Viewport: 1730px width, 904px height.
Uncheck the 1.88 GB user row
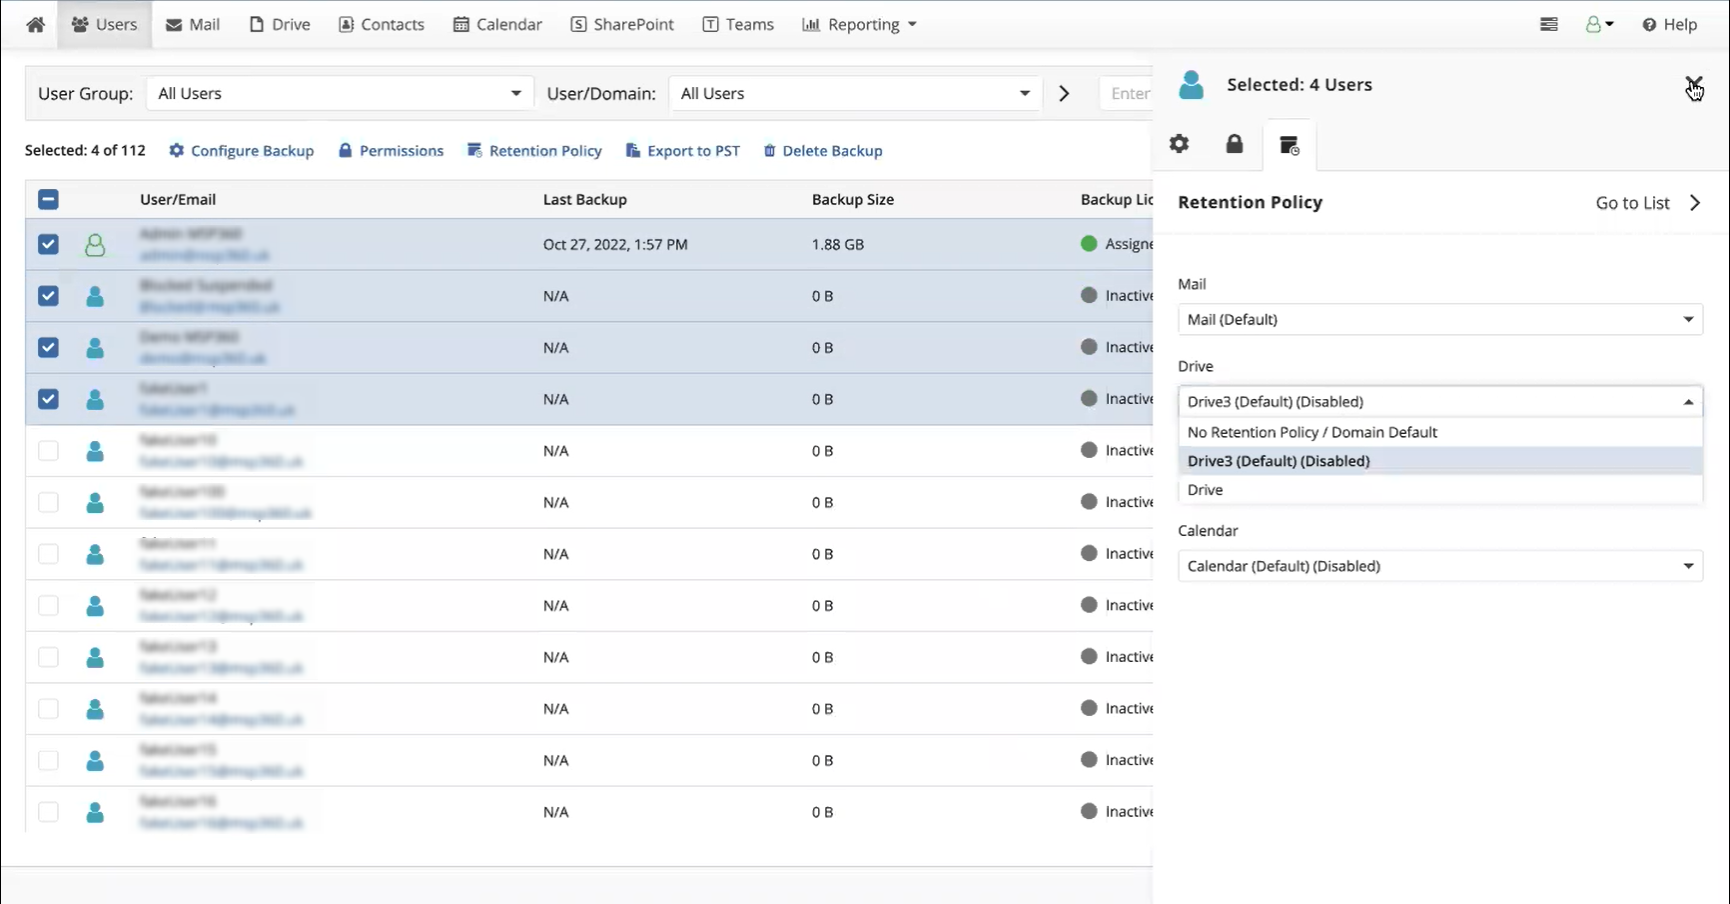point(48,244)
